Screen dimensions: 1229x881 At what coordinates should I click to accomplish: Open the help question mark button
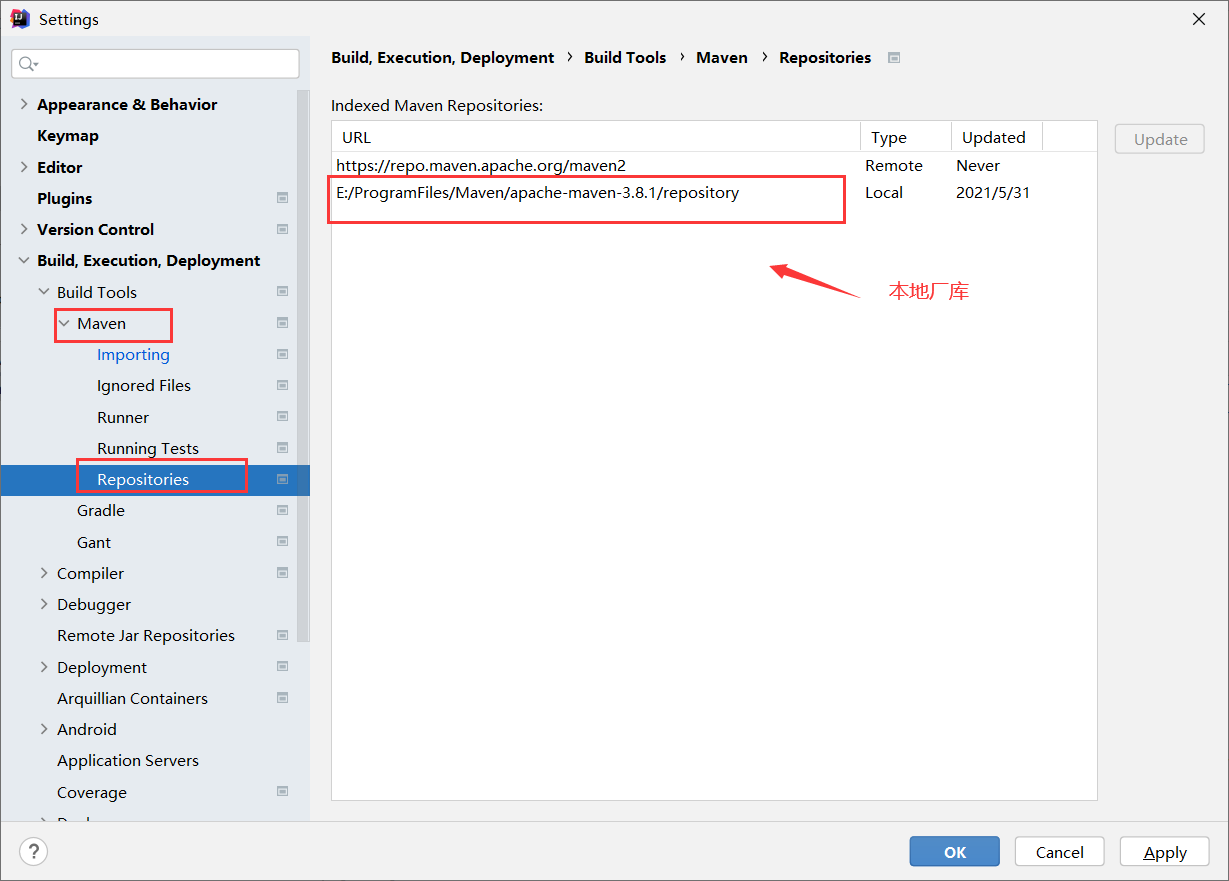34,852
